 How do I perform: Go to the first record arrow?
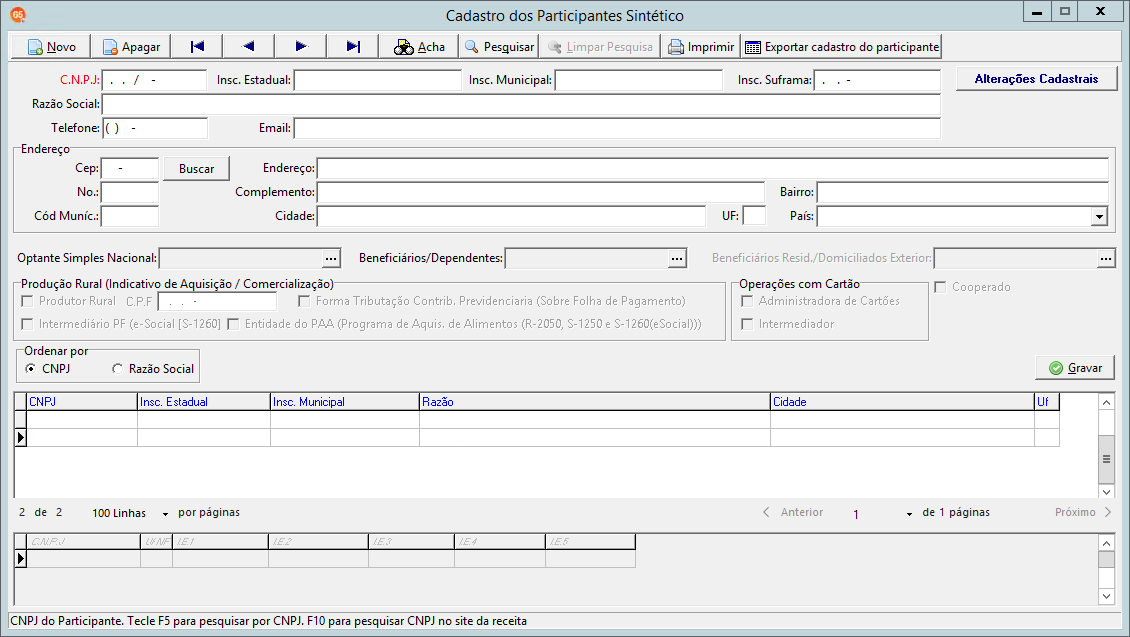point(197,46)
